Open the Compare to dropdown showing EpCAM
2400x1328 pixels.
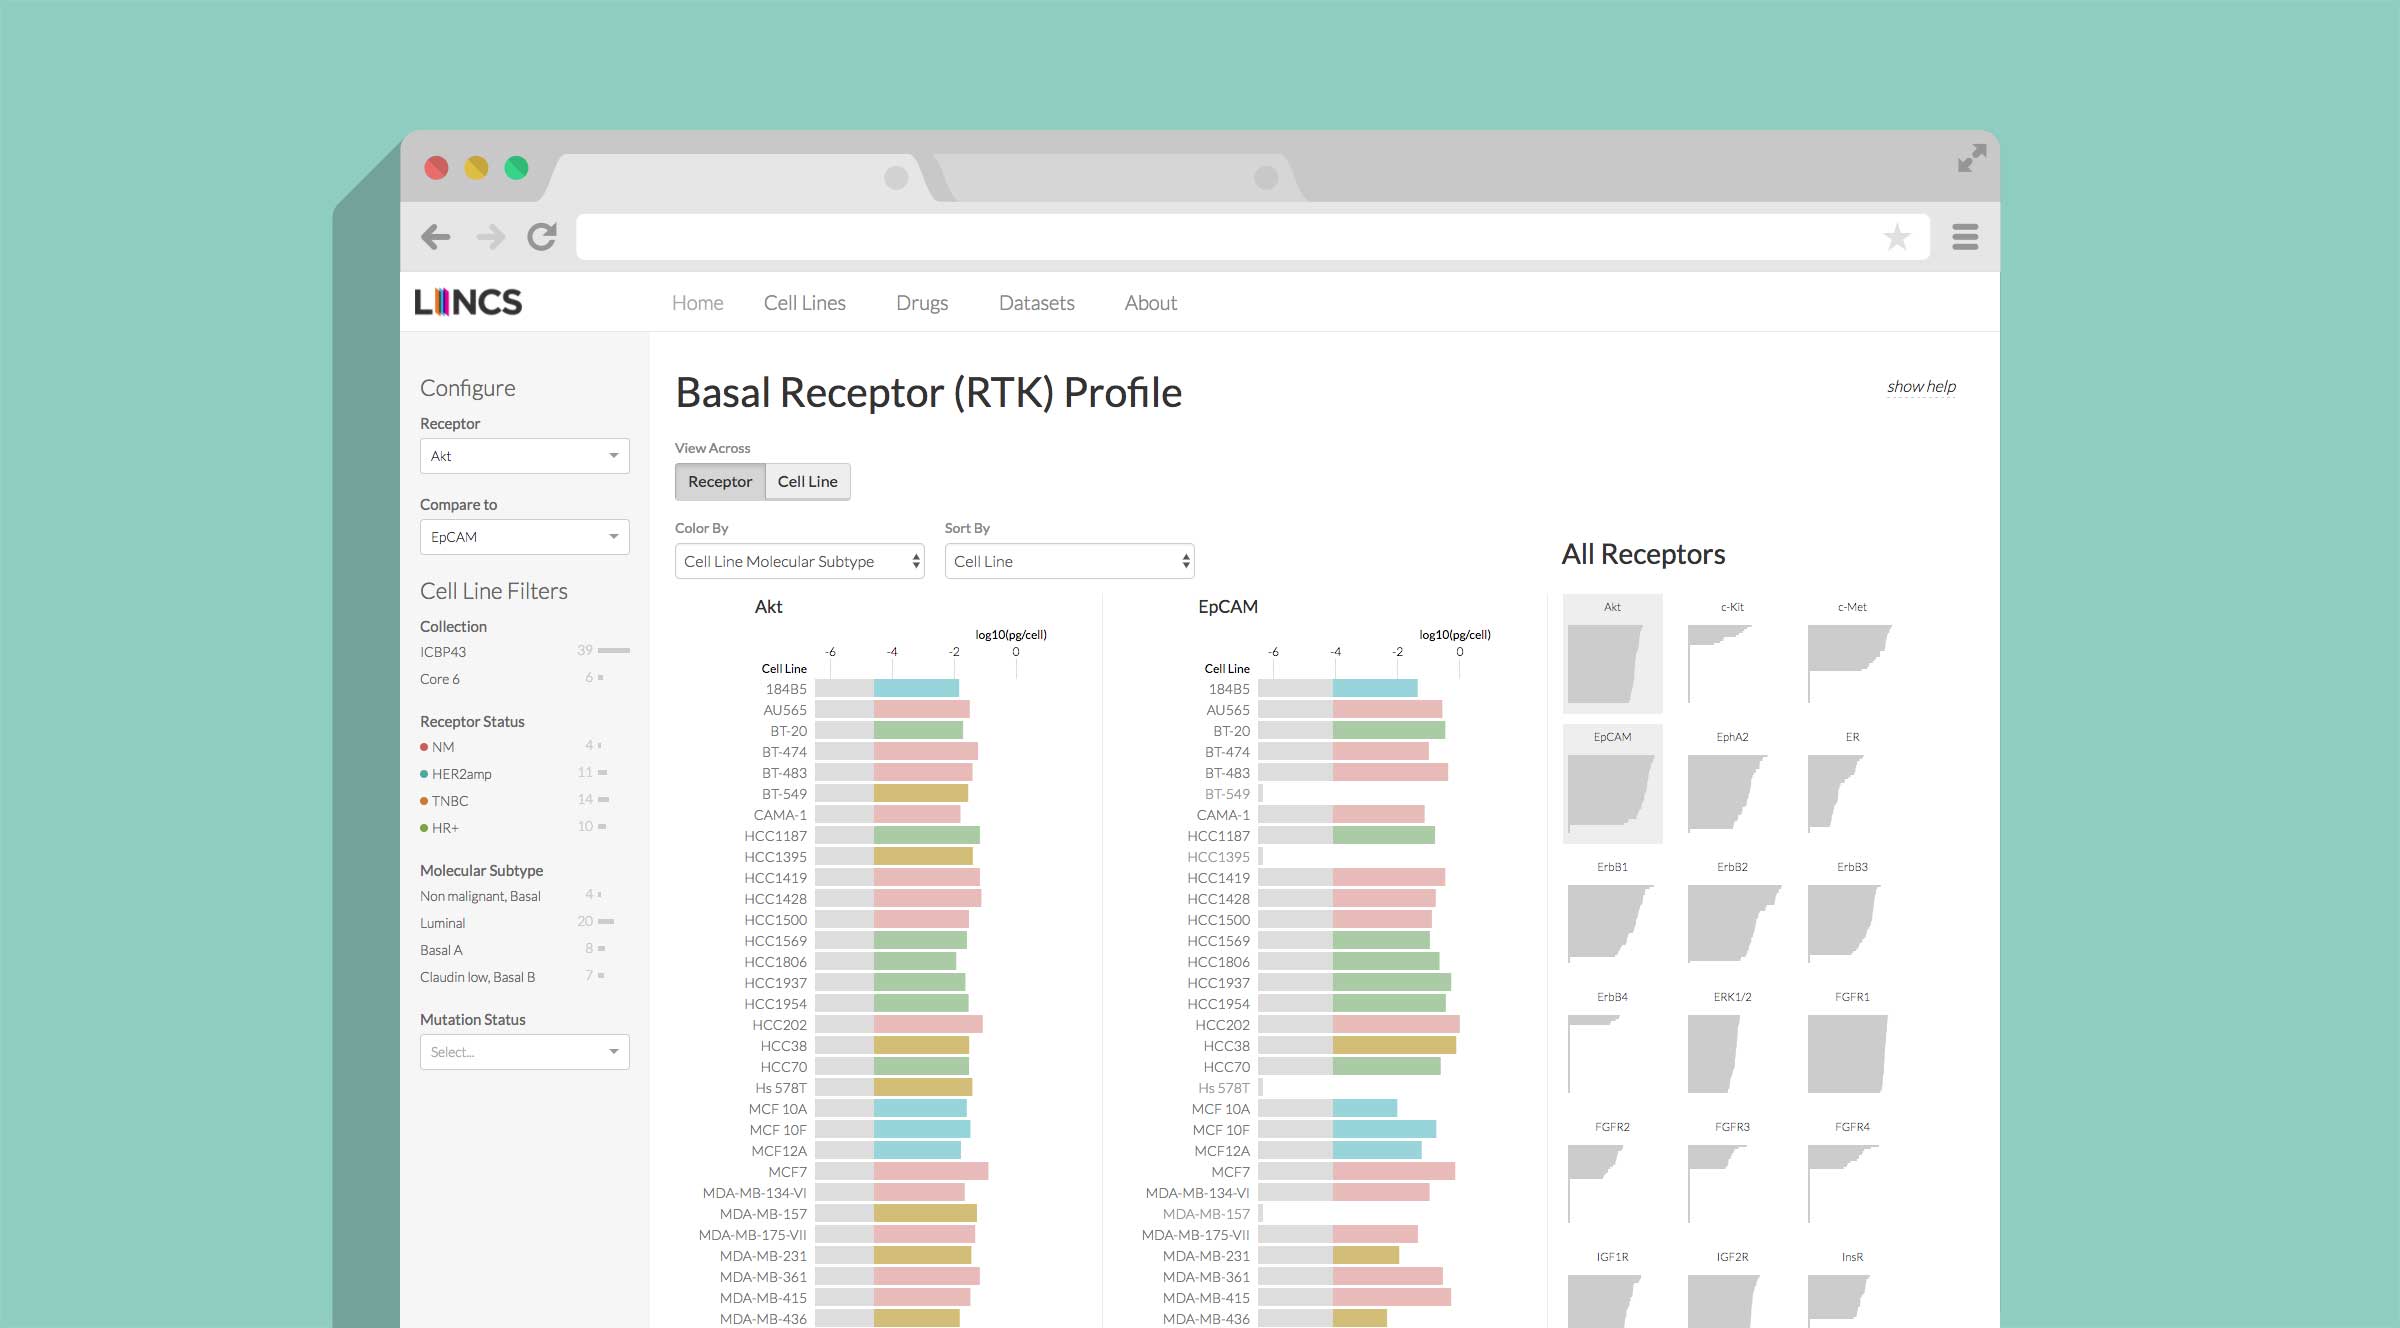pos(524,537)
